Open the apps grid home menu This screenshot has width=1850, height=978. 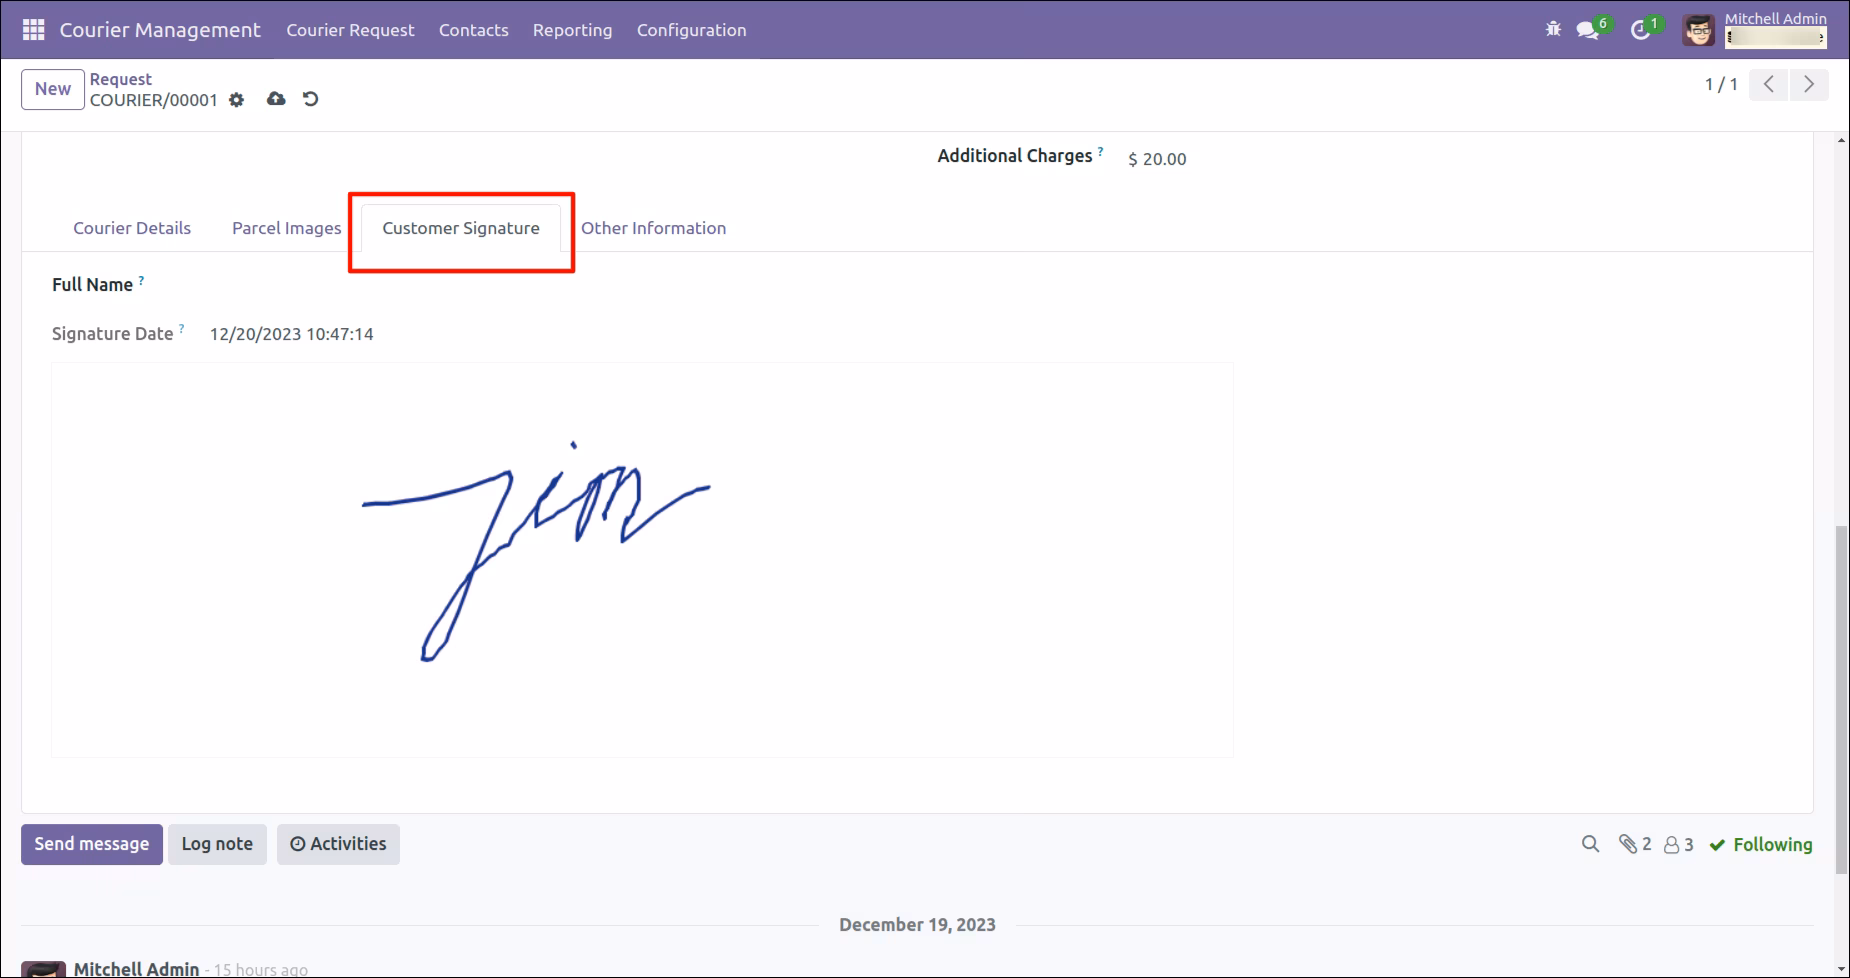pos(33,30)
